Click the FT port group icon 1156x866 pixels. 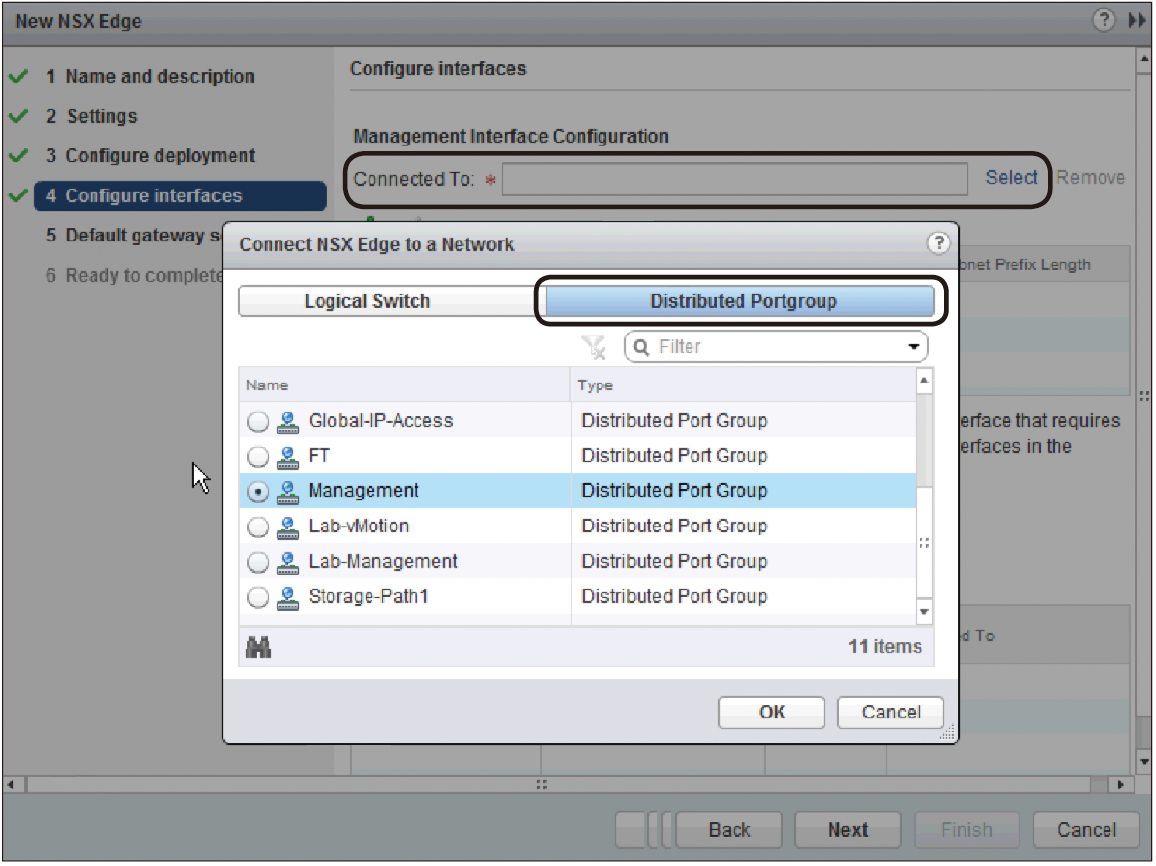288,457
